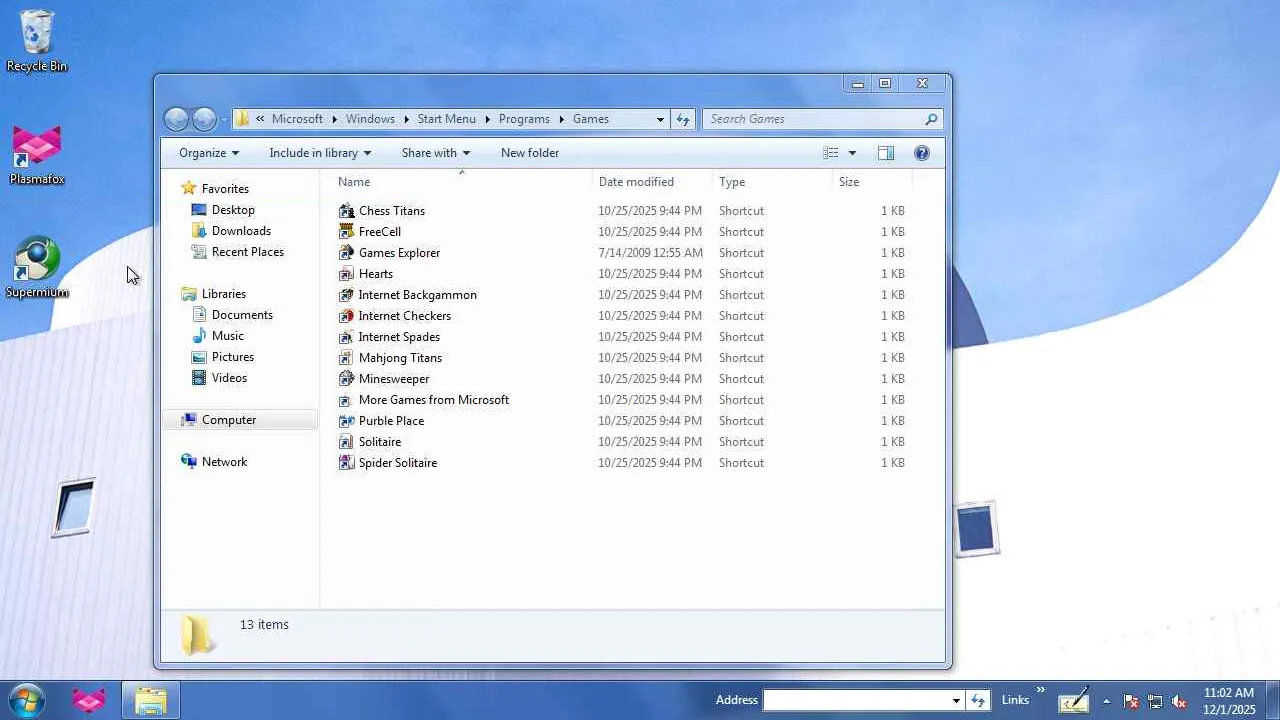Screen dimensions: 1280x720
Task: Open the Include in library dropdown
Action: (x=320, y=153)
